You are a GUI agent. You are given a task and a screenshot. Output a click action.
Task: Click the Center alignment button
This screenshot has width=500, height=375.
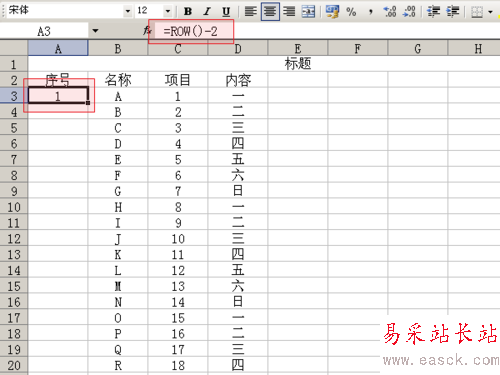pyautogui.click(x=270, y=12)
